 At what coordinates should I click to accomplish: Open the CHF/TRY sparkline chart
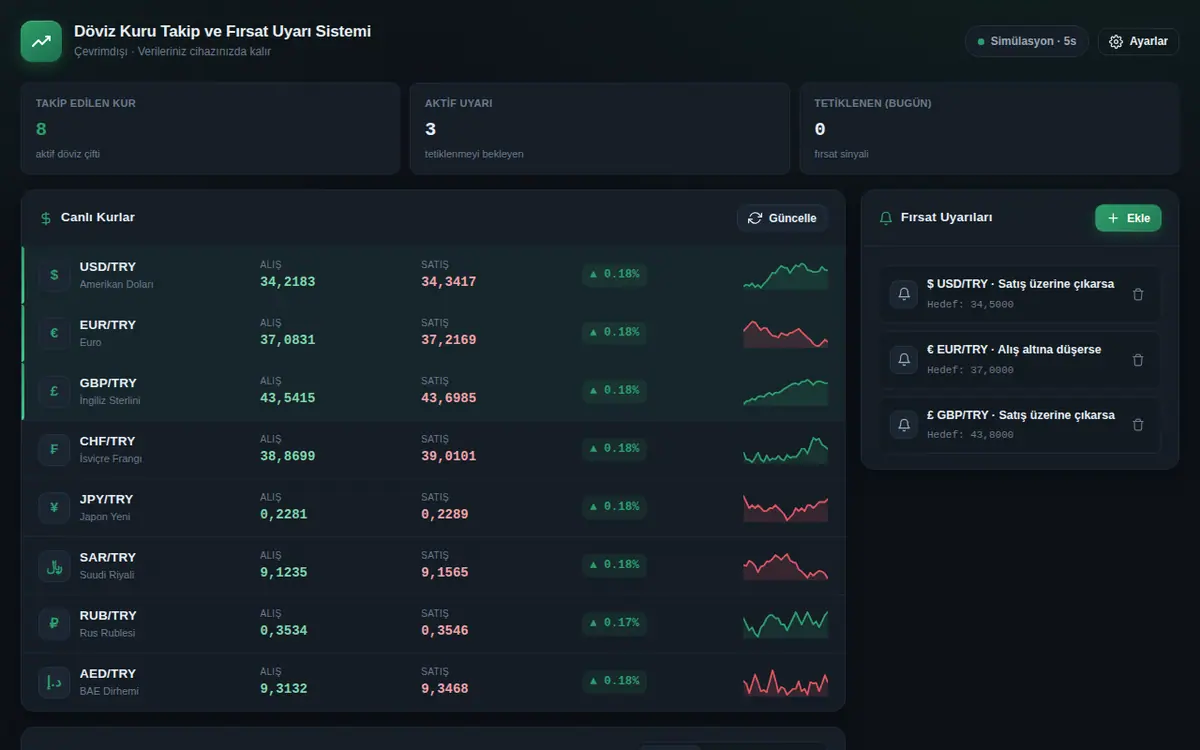pos(786,449)
